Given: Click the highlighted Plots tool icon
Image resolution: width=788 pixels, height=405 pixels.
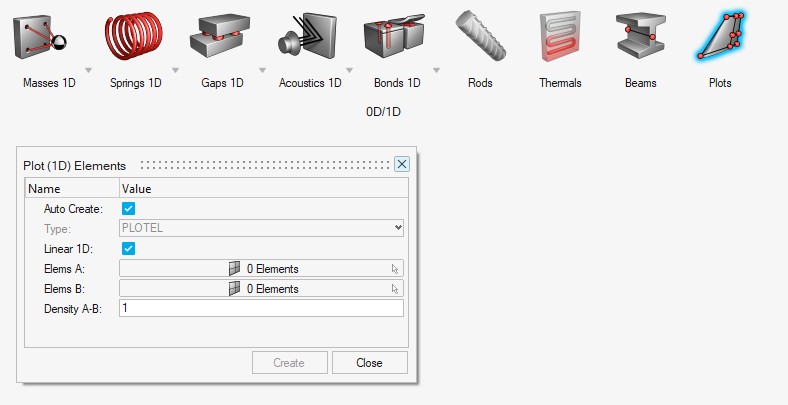Looking at the screenshot, I should pyautogui.click(x=720, y=36).
